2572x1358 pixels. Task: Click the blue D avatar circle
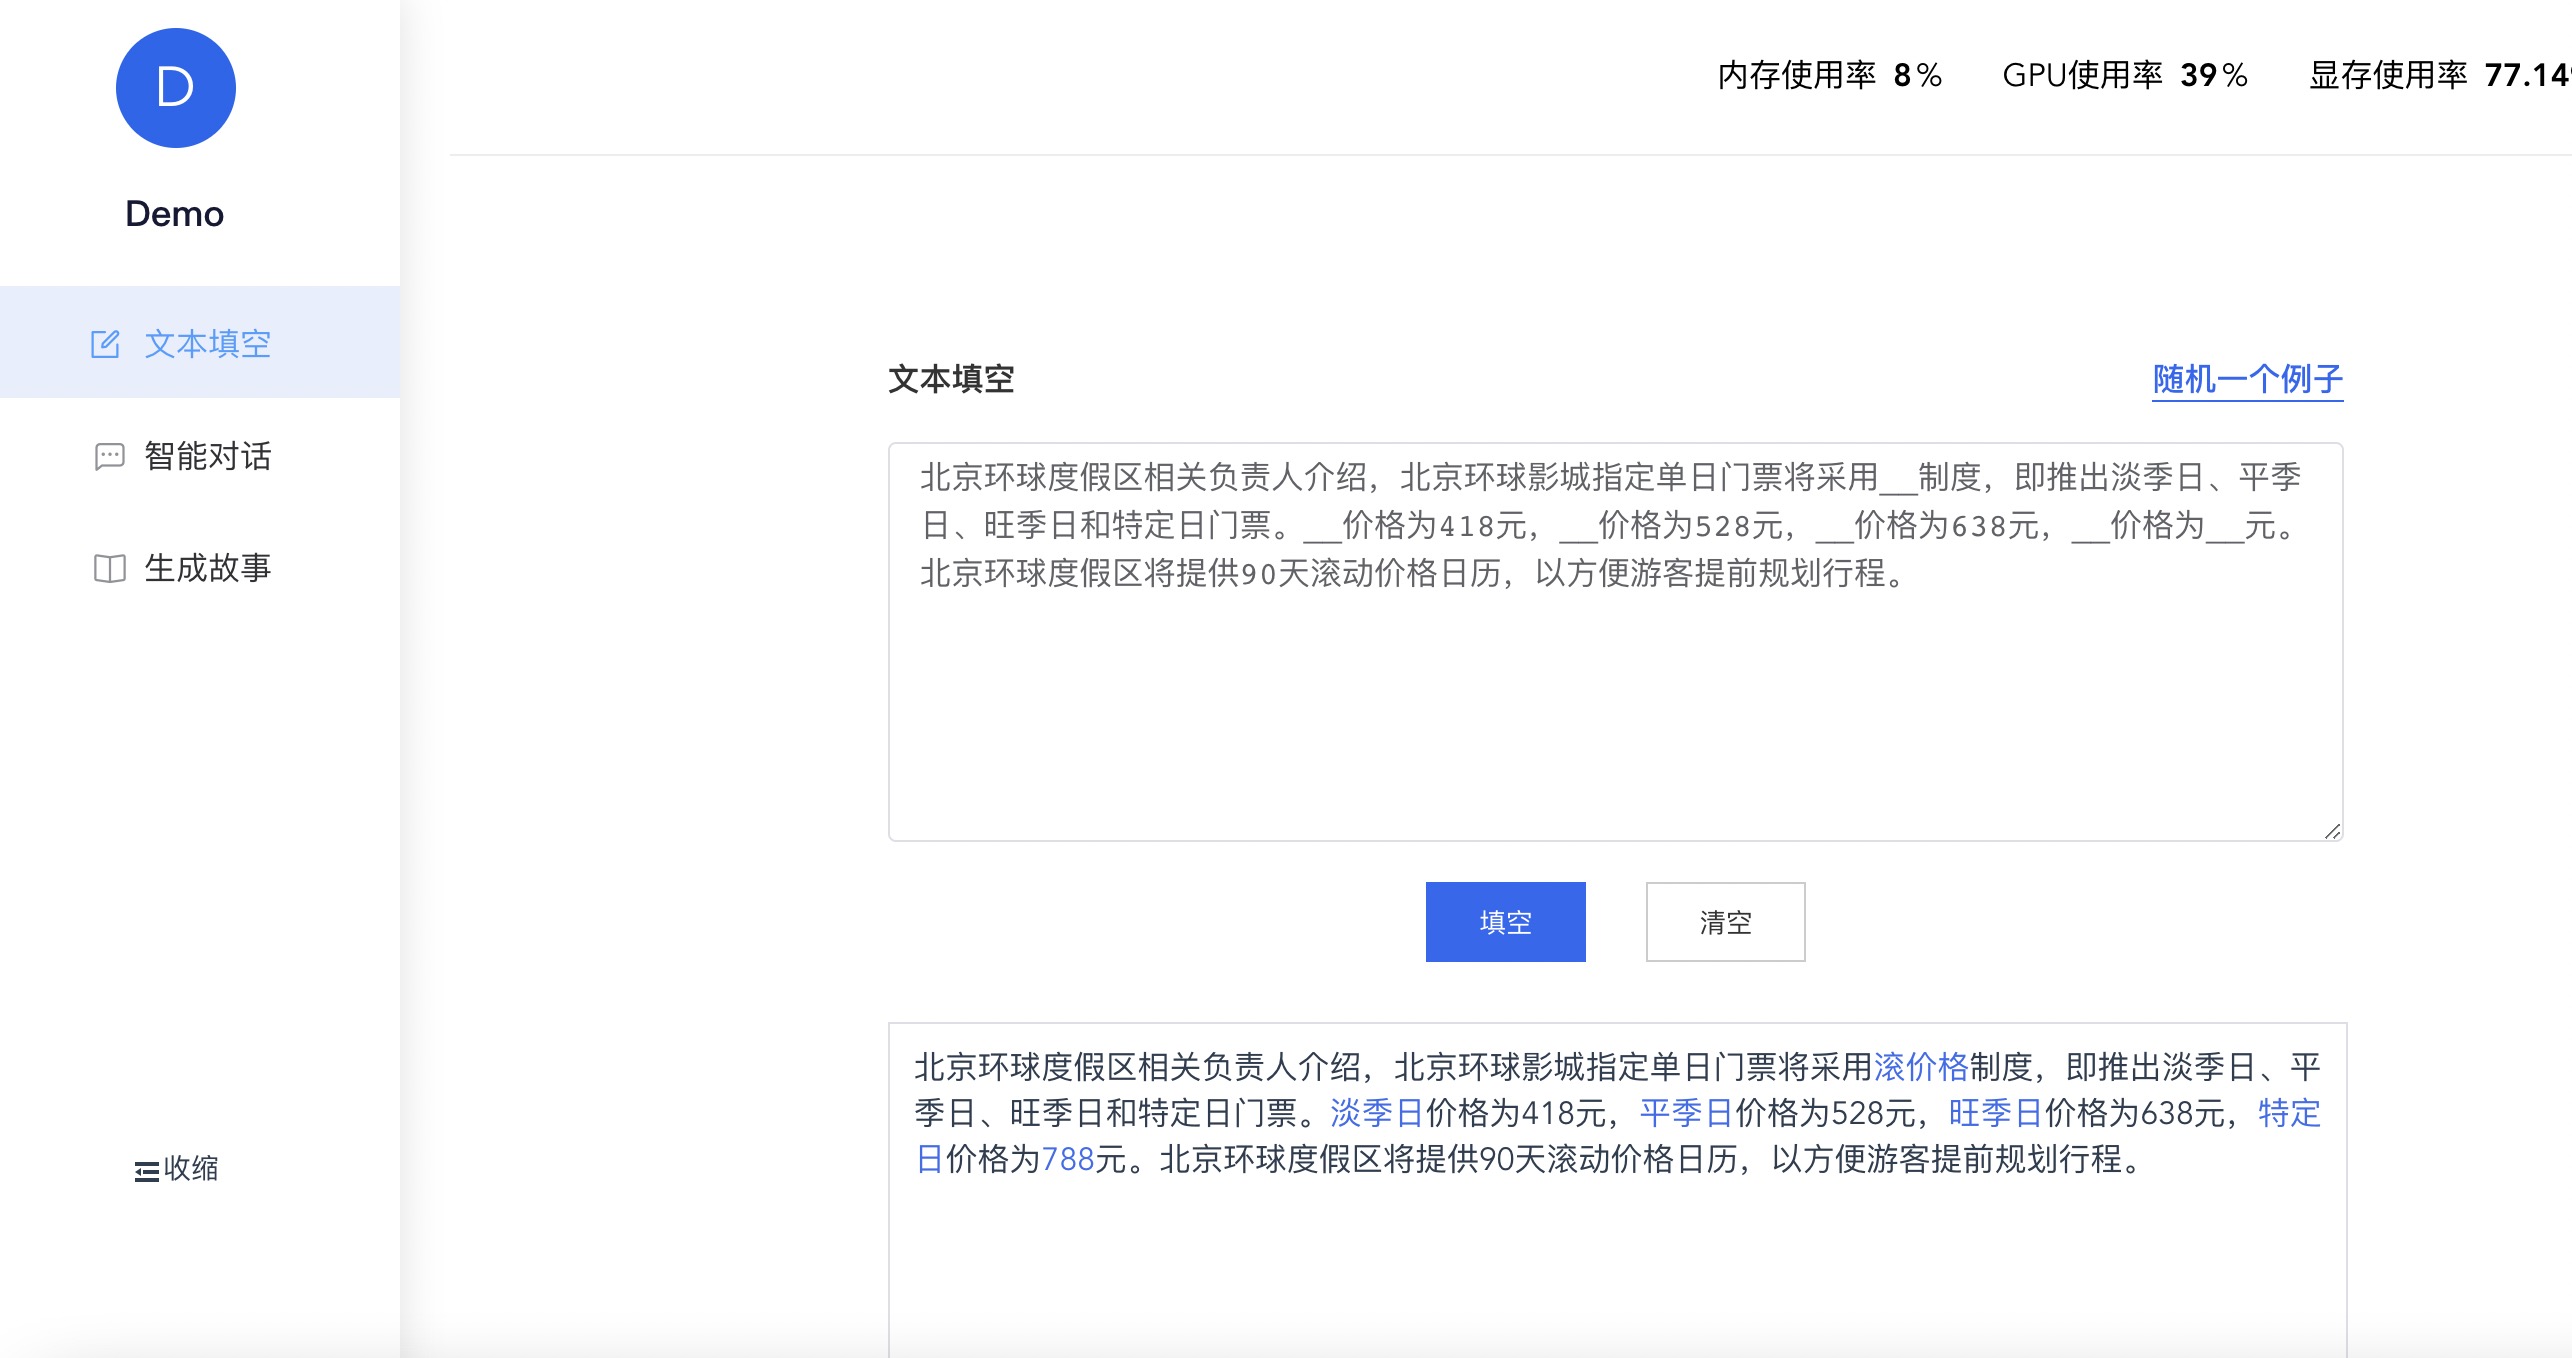pos(175,88)
